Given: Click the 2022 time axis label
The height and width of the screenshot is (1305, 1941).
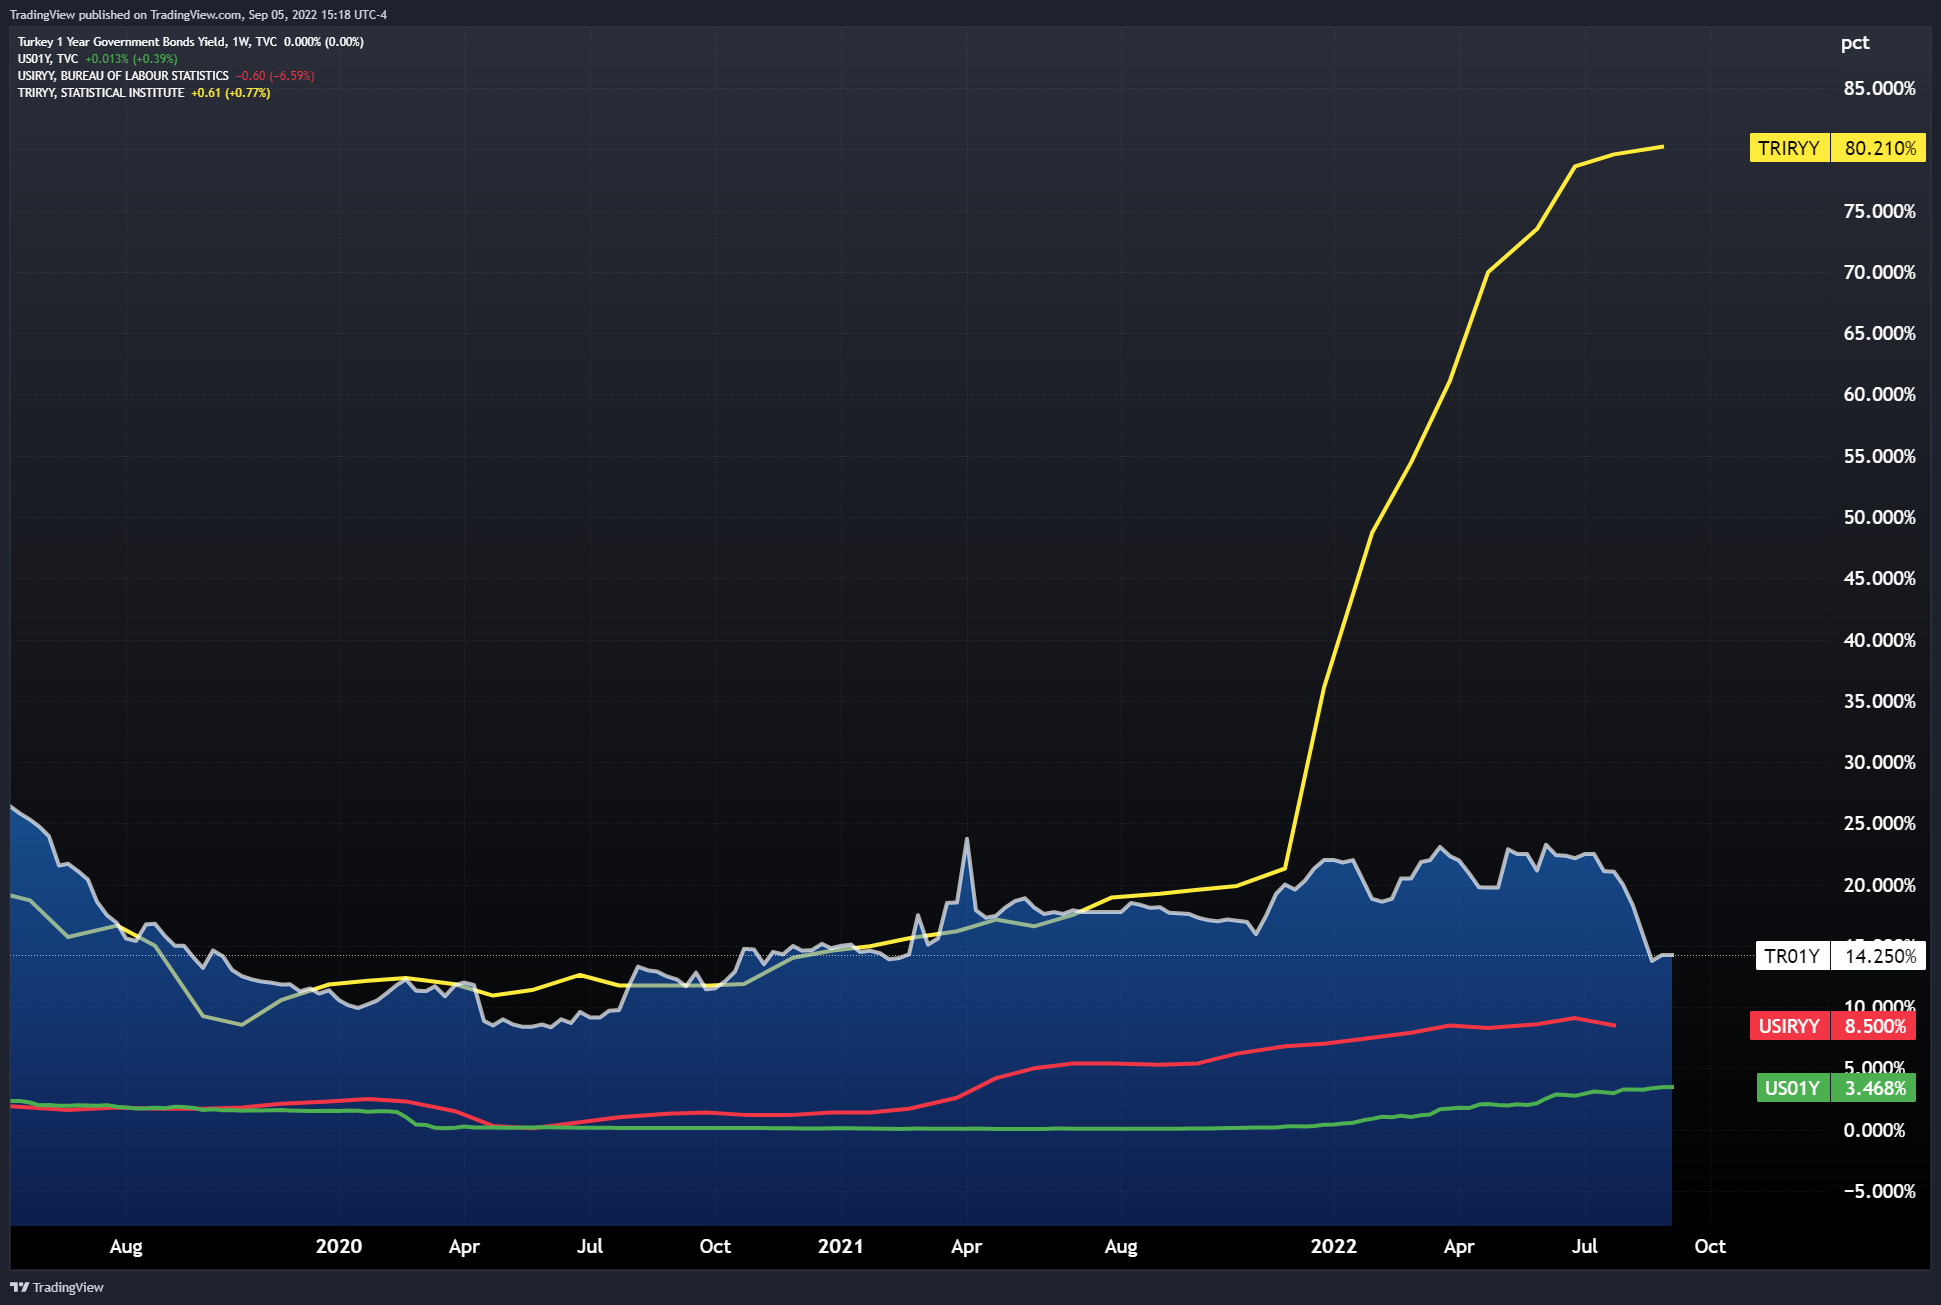Looking at the screenshot, I should click(1334, 1246).
